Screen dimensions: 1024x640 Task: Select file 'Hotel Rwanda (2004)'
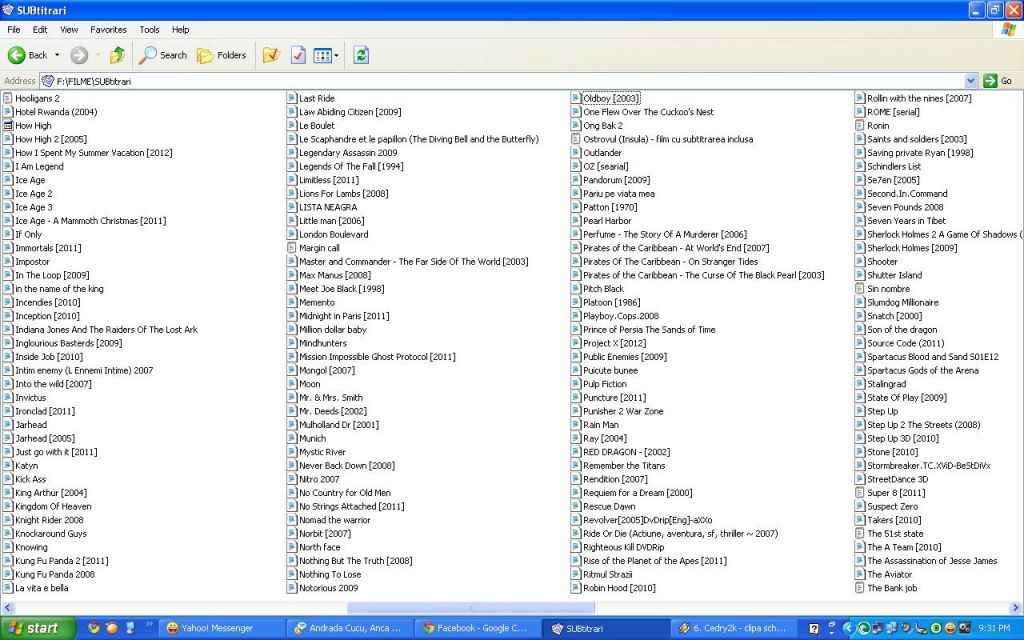[56, 112]
